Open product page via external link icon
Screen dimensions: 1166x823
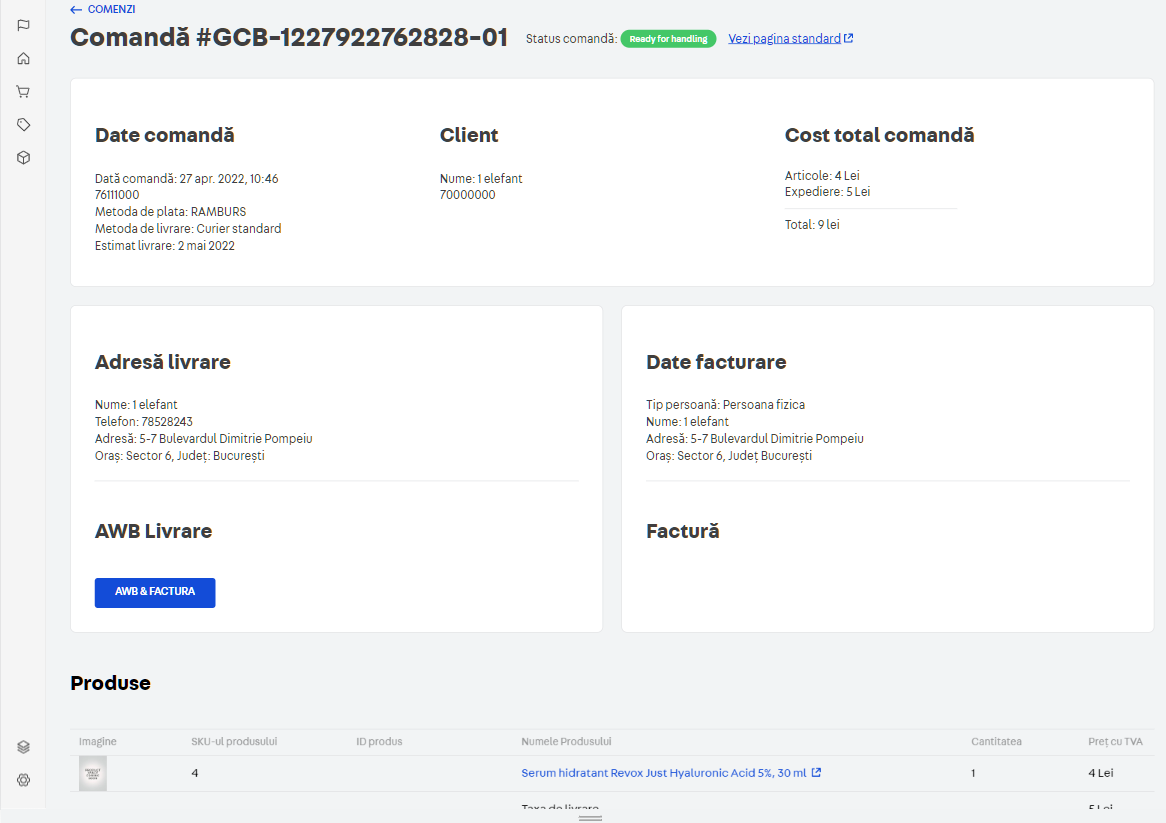[816, 773]
